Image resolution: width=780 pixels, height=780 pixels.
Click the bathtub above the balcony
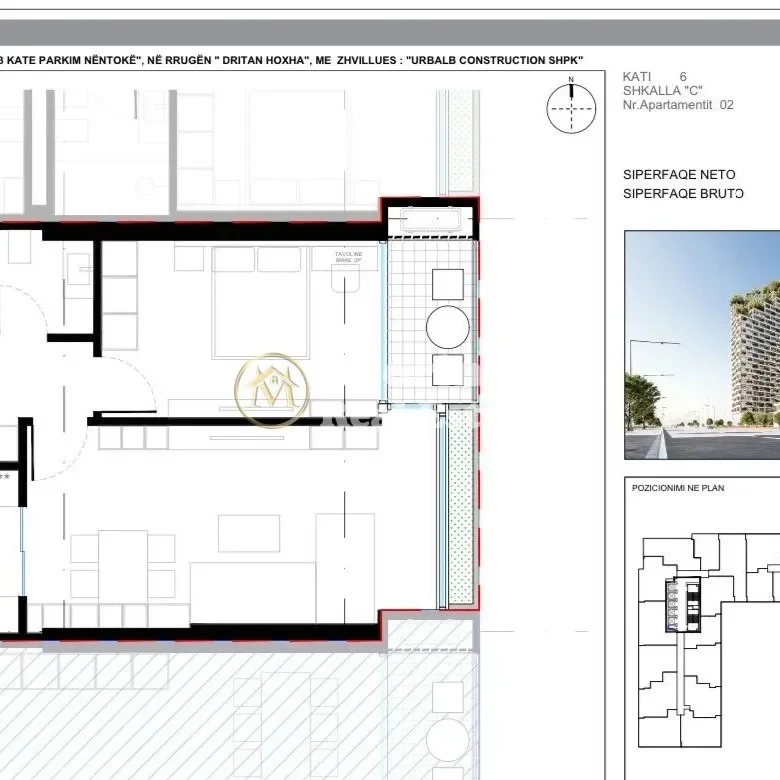click(x=431, y=221)
